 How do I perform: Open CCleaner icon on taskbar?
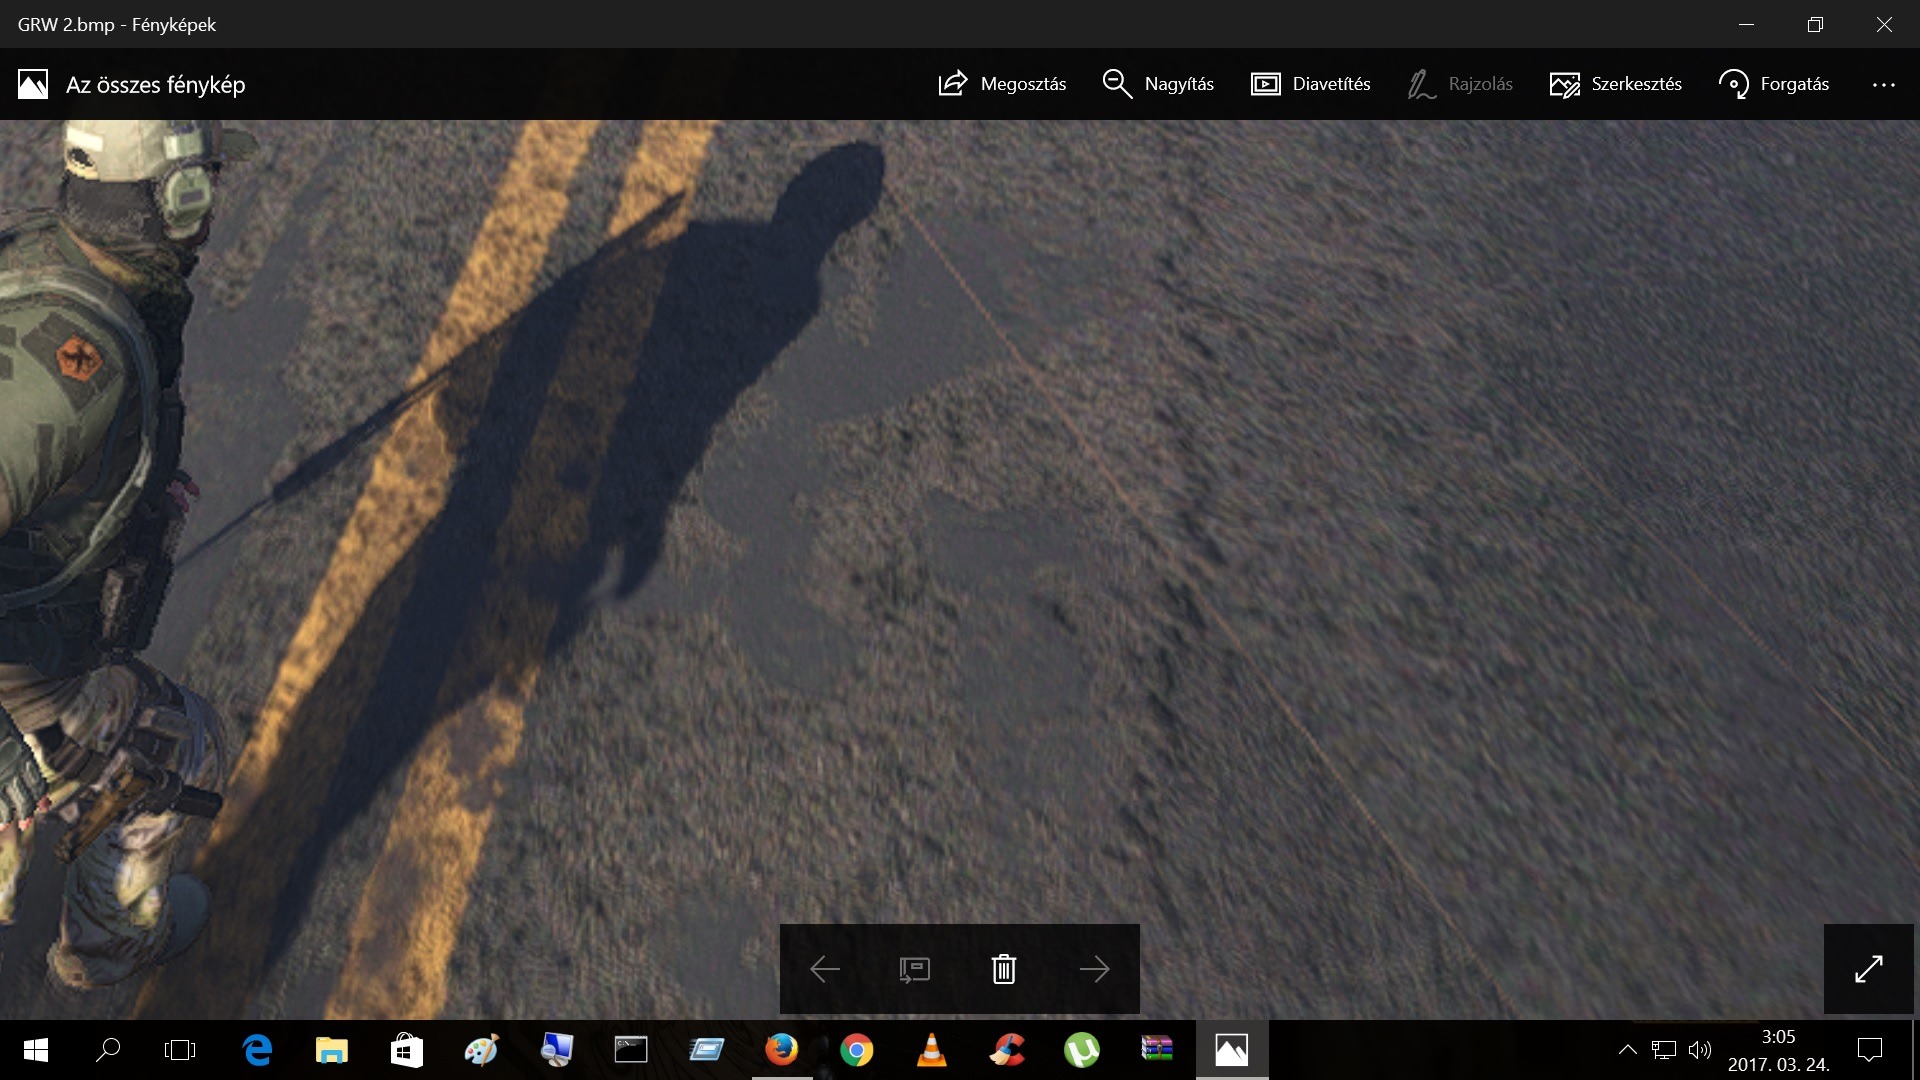click(x=1007, y=1050)
